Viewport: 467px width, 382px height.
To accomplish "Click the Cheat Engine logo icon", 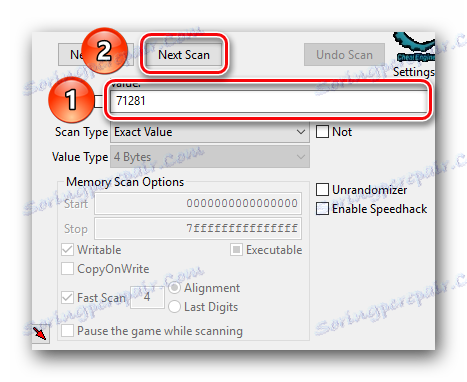I will point(414,47).
